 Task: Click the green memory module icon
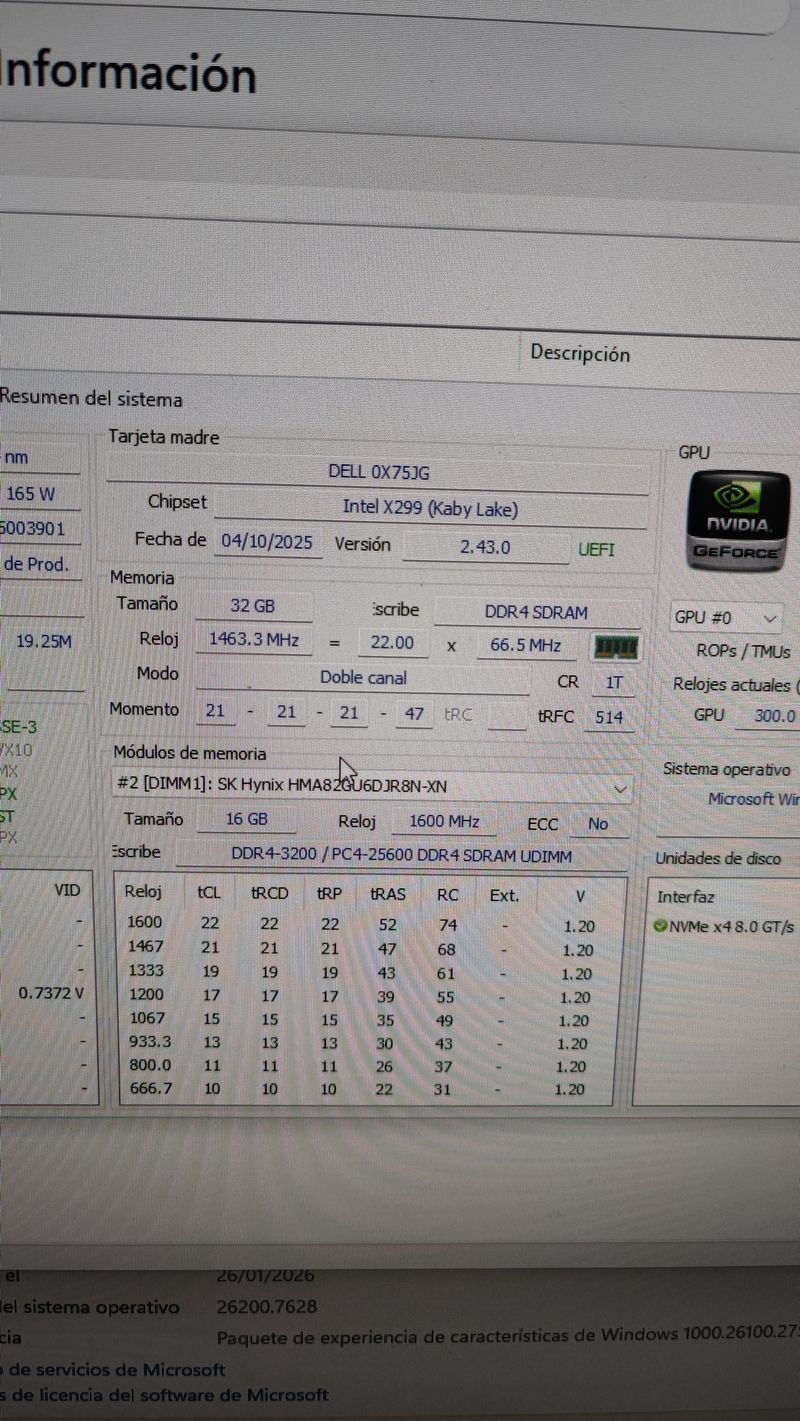click(616, 647)
